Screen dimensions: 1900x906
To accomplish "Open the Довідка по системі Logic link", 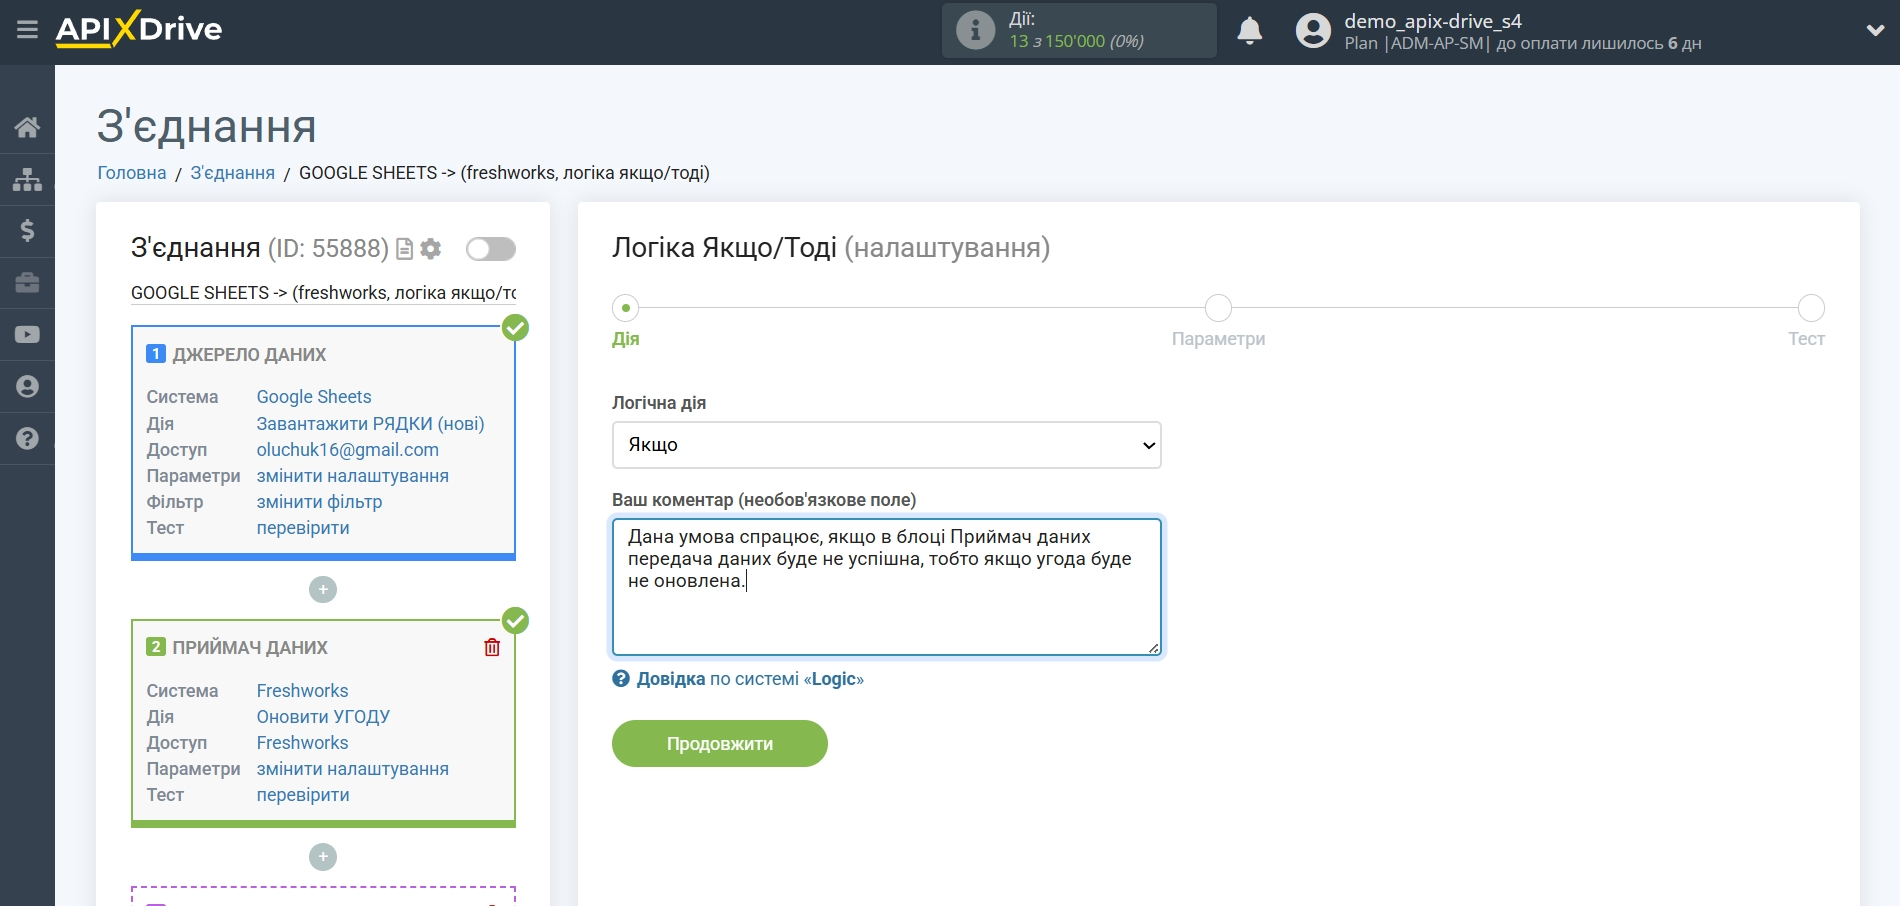I will point(749,679).
